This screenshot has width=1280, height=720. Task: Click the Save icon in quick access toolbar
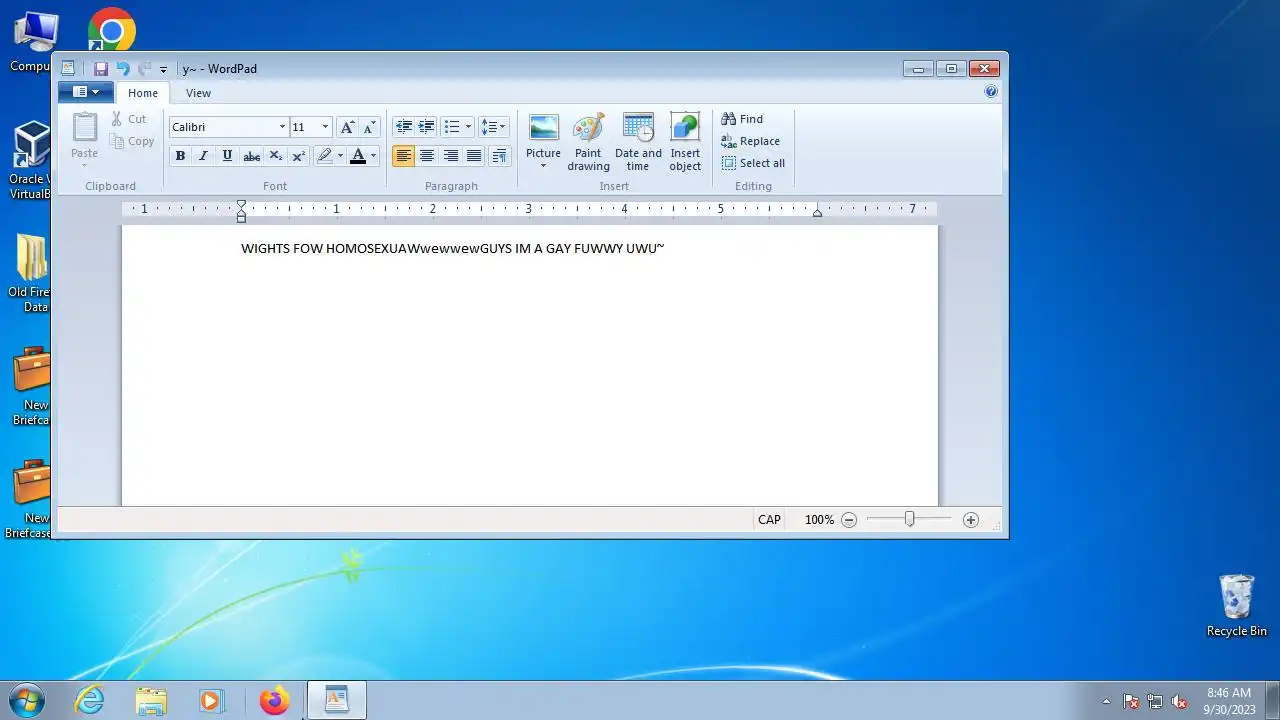tap(101, 69)
